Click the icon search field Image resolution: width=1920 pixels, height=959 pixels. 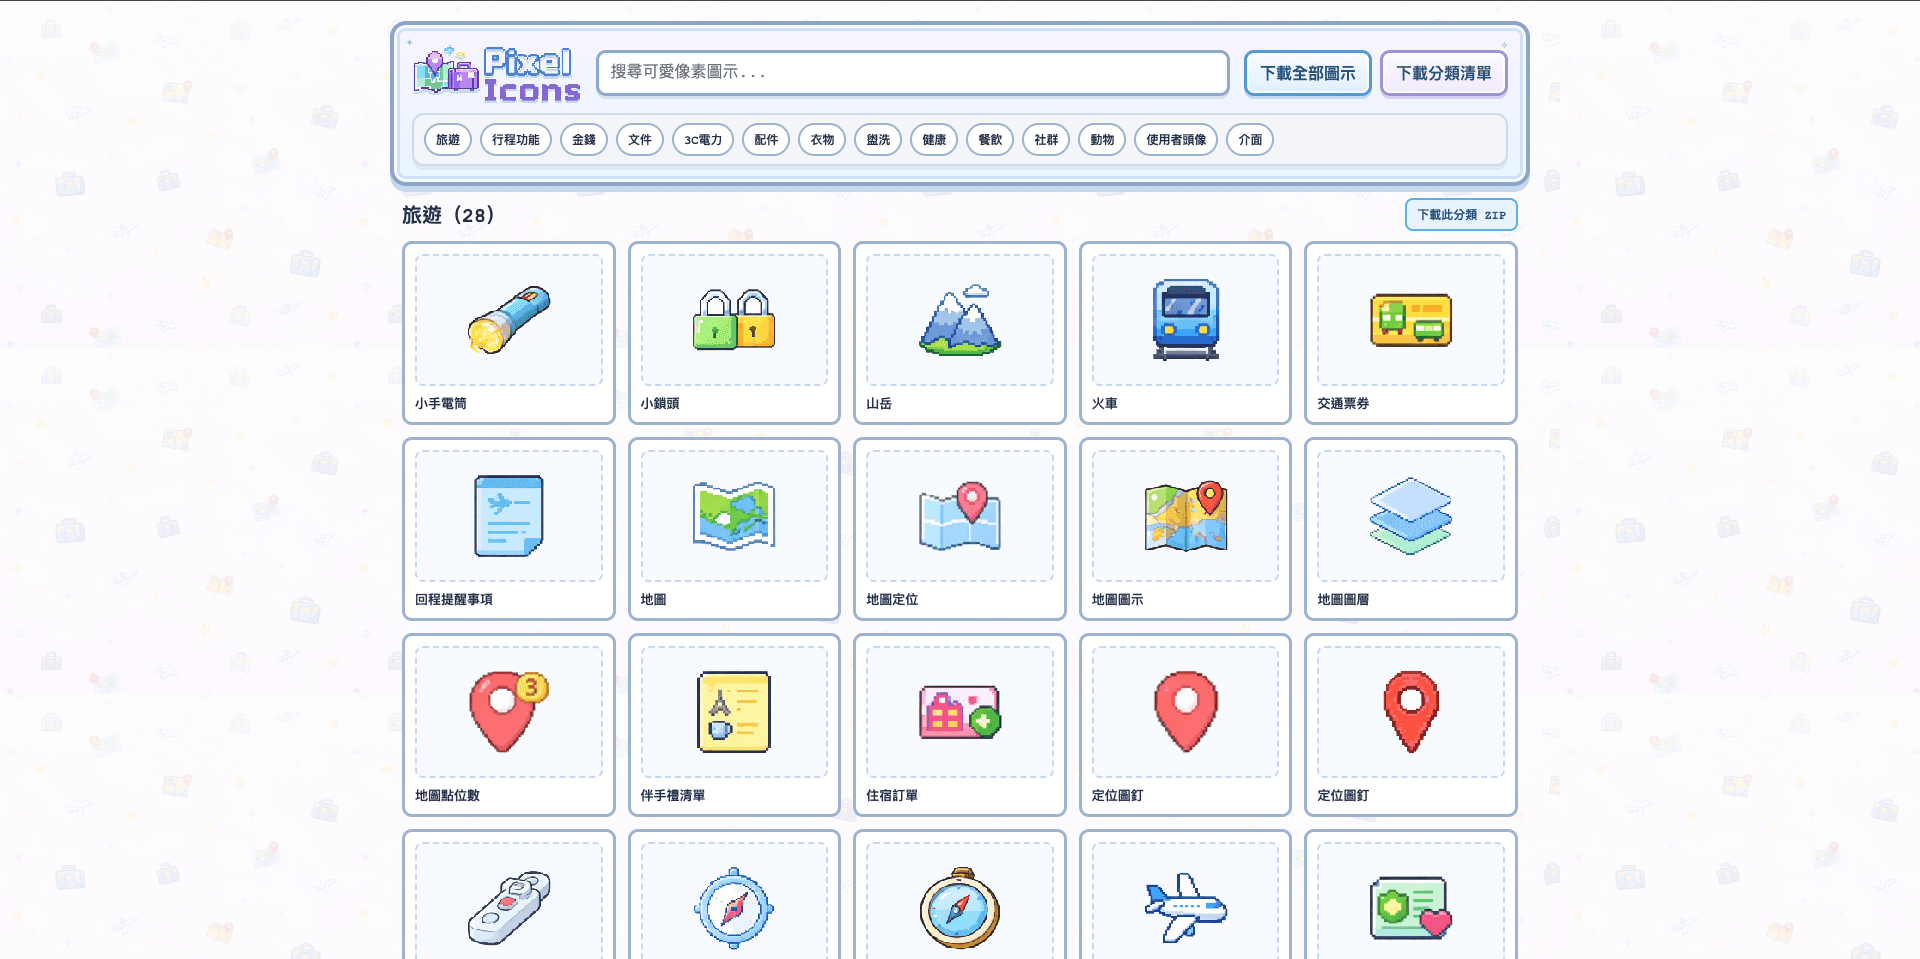point(912,73)
